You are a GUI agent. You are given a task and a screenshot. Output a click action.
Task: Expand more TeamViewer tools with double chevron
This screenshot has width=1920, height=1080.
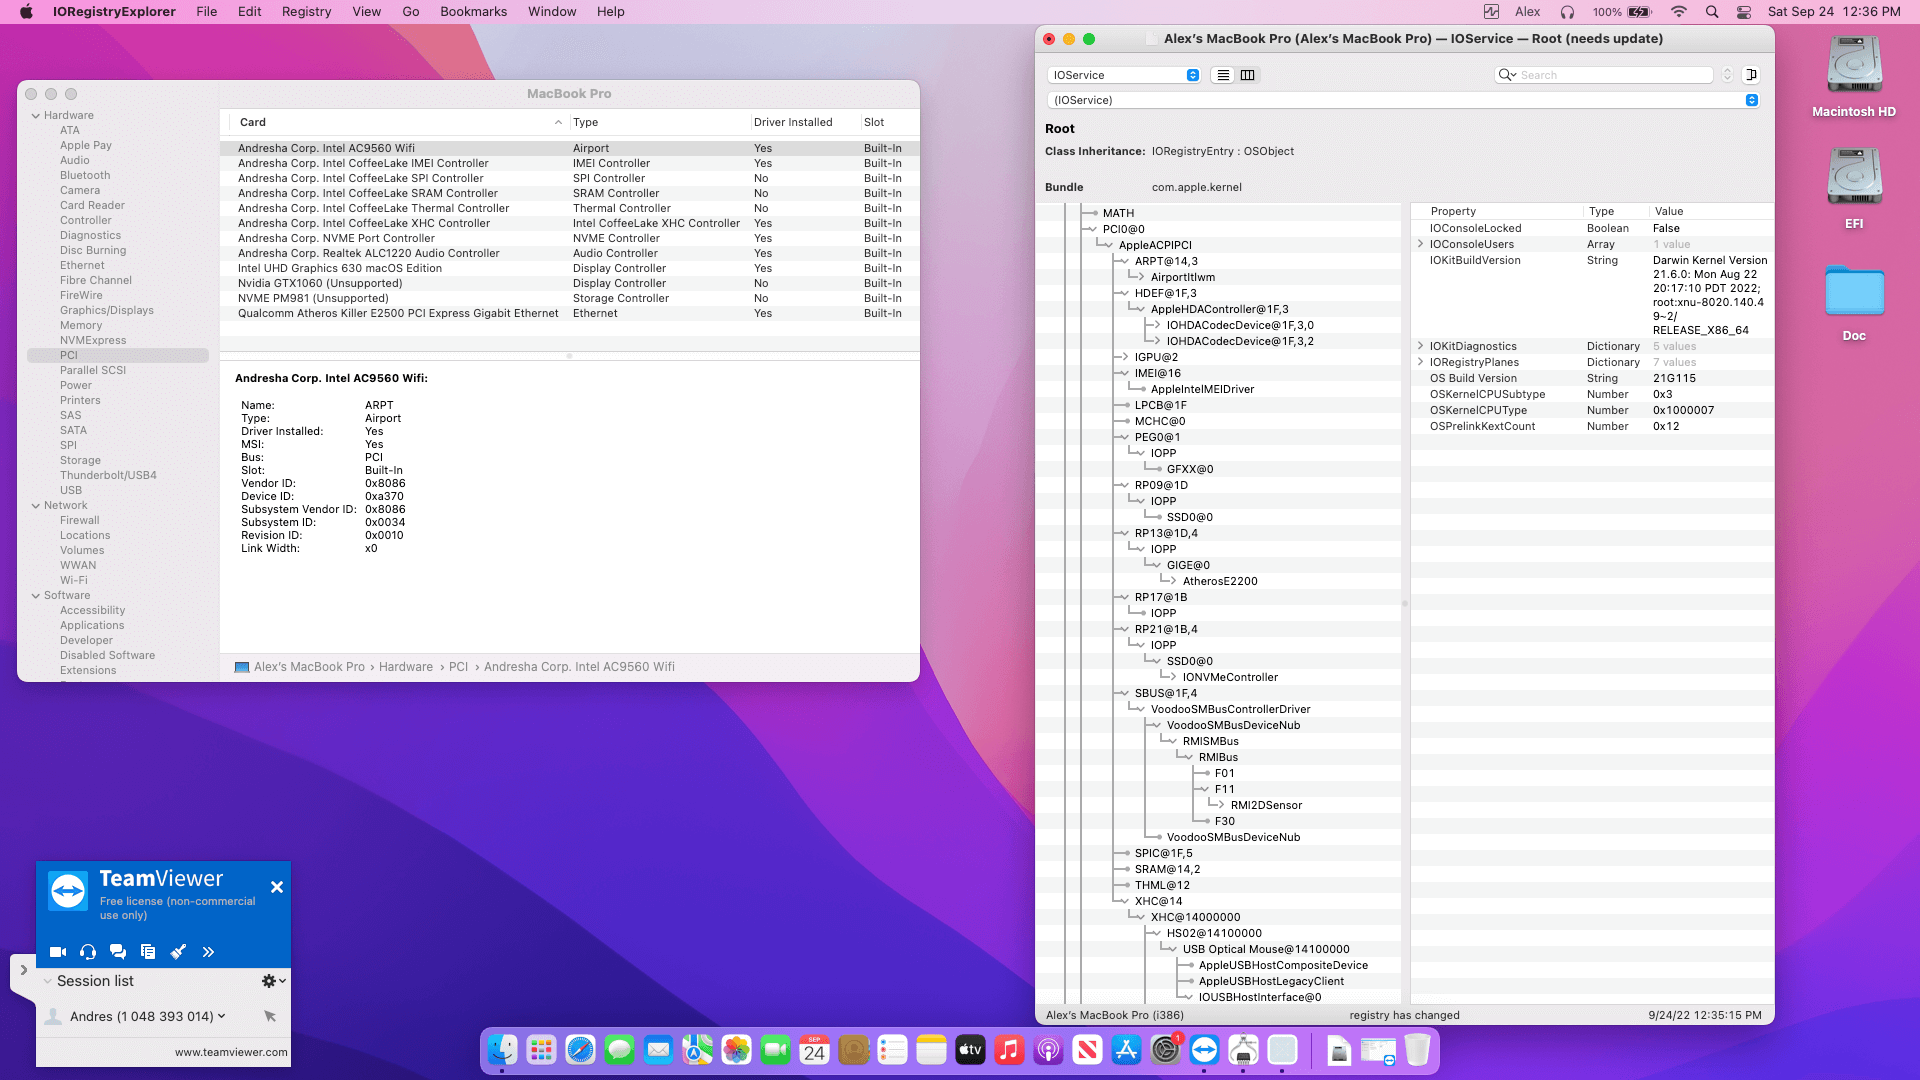click(x=208, y=952)
